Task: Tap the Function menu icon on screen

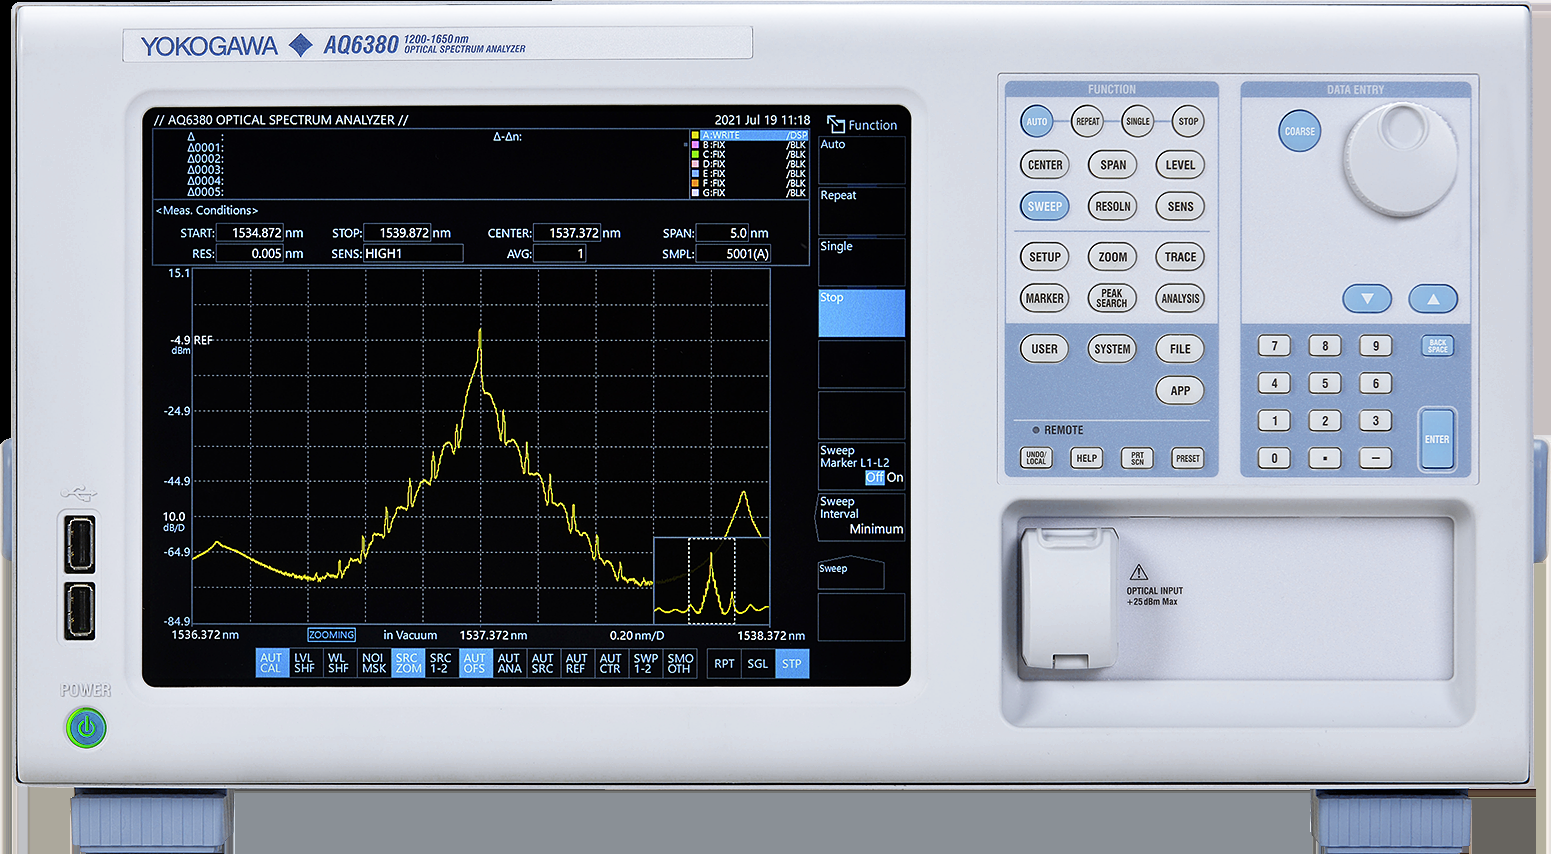Action: click(836, 125)
